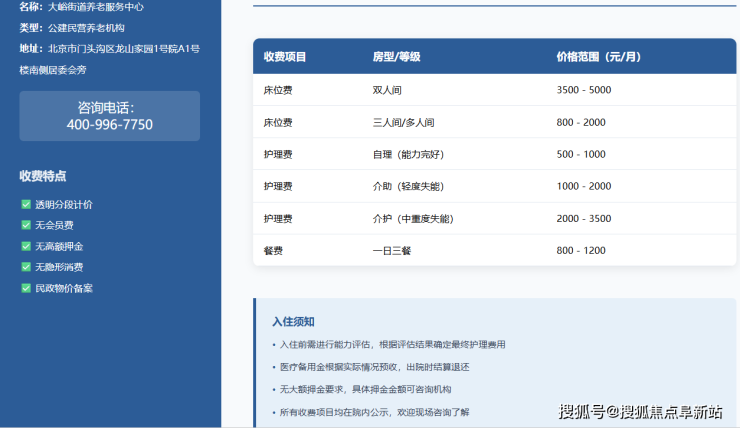The width and height of the screenshot is (740, 428).
Task: Select the 800 - 1200 price cell
Action: [581, 251]
